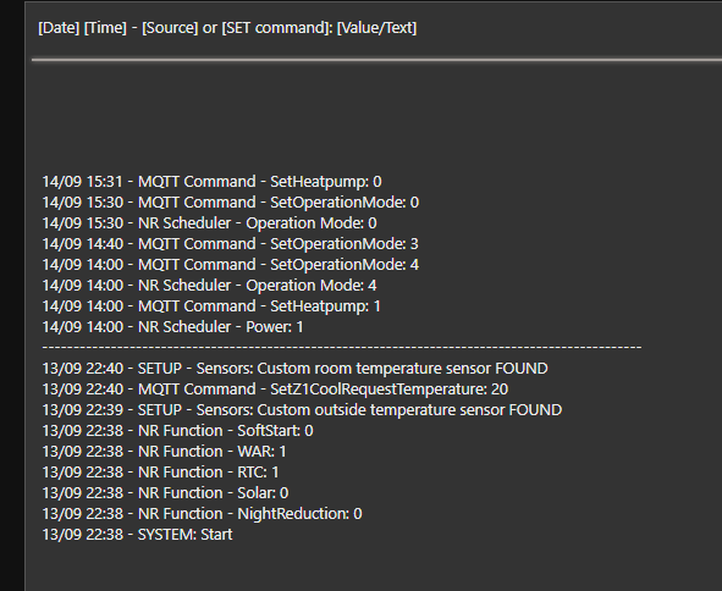Click the log format header text

click(x=227, y=28)
